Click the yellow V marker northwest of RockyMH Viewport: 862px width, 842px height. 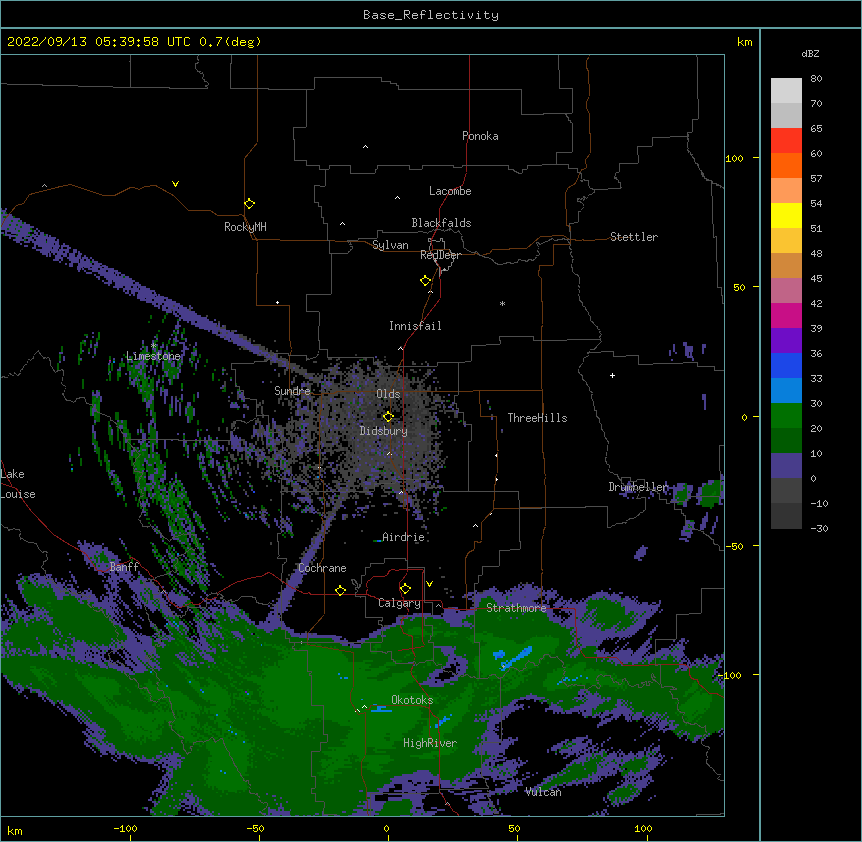(175, 184)
